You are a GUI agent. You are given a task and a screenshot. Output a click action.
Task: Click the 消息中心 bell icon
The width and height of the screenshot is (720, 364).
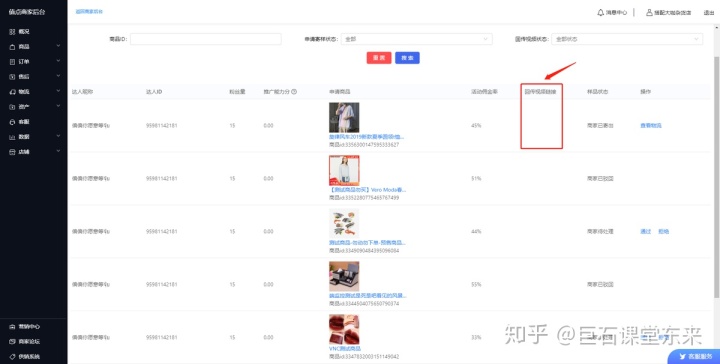[600, 12]
